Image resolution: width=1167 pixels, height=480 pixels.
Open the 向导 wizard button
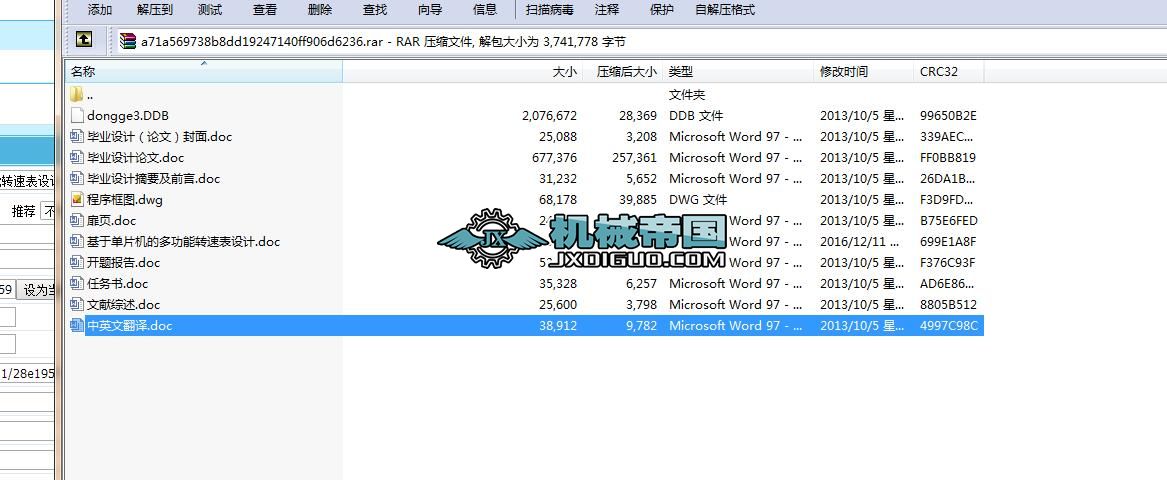[429, 10]
